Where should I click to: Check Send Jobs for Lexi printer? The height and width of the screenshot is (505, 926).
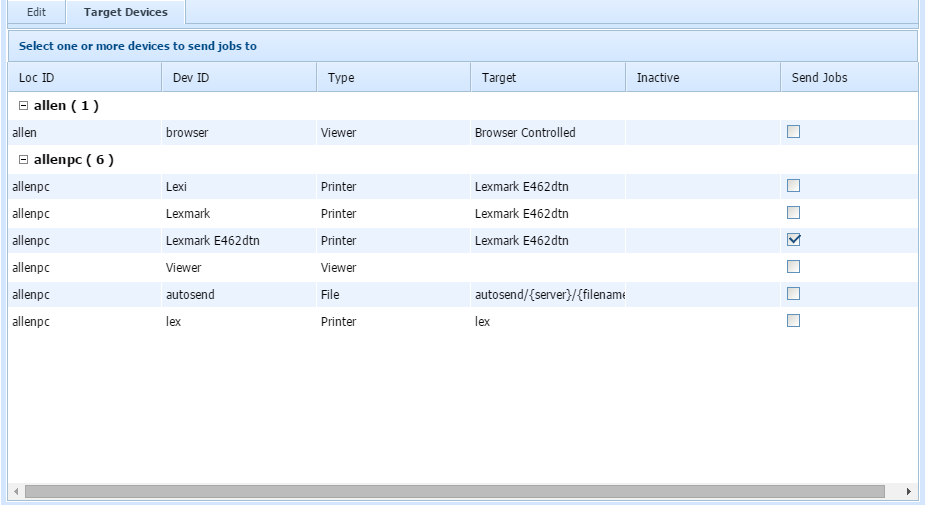tap(793, 185)
